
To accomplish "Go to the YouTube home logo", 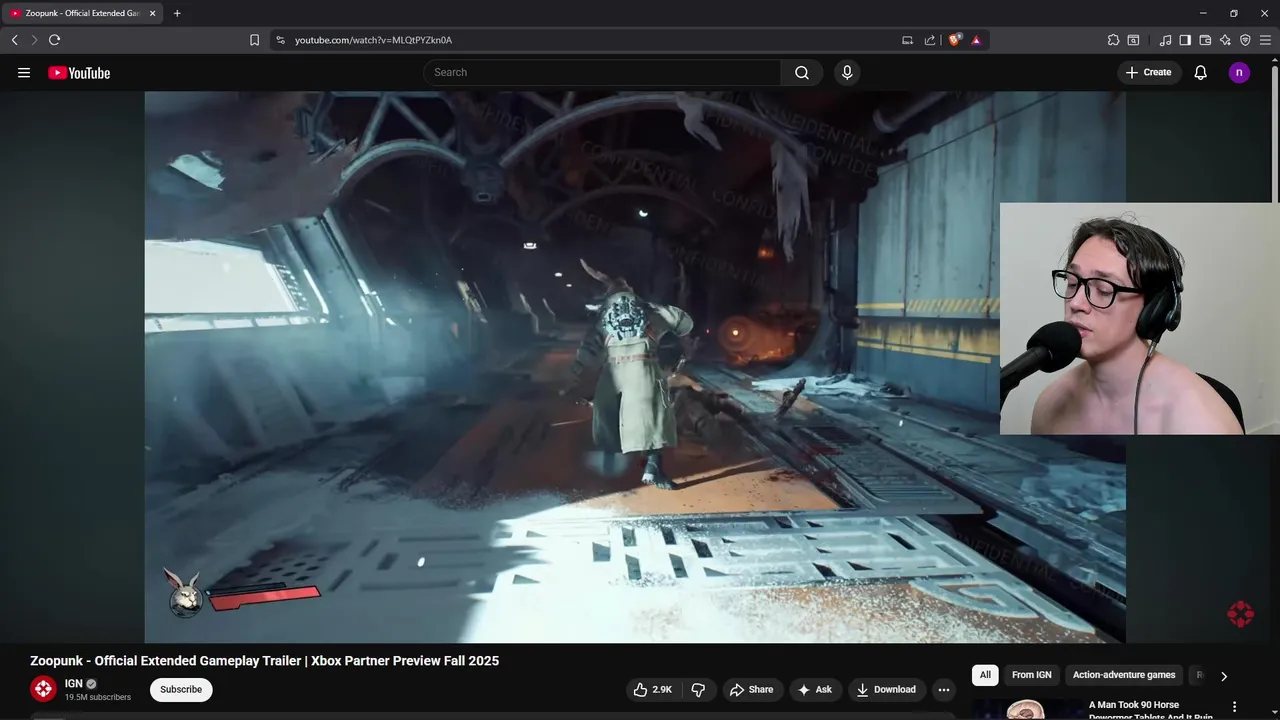I will point(79,73).
